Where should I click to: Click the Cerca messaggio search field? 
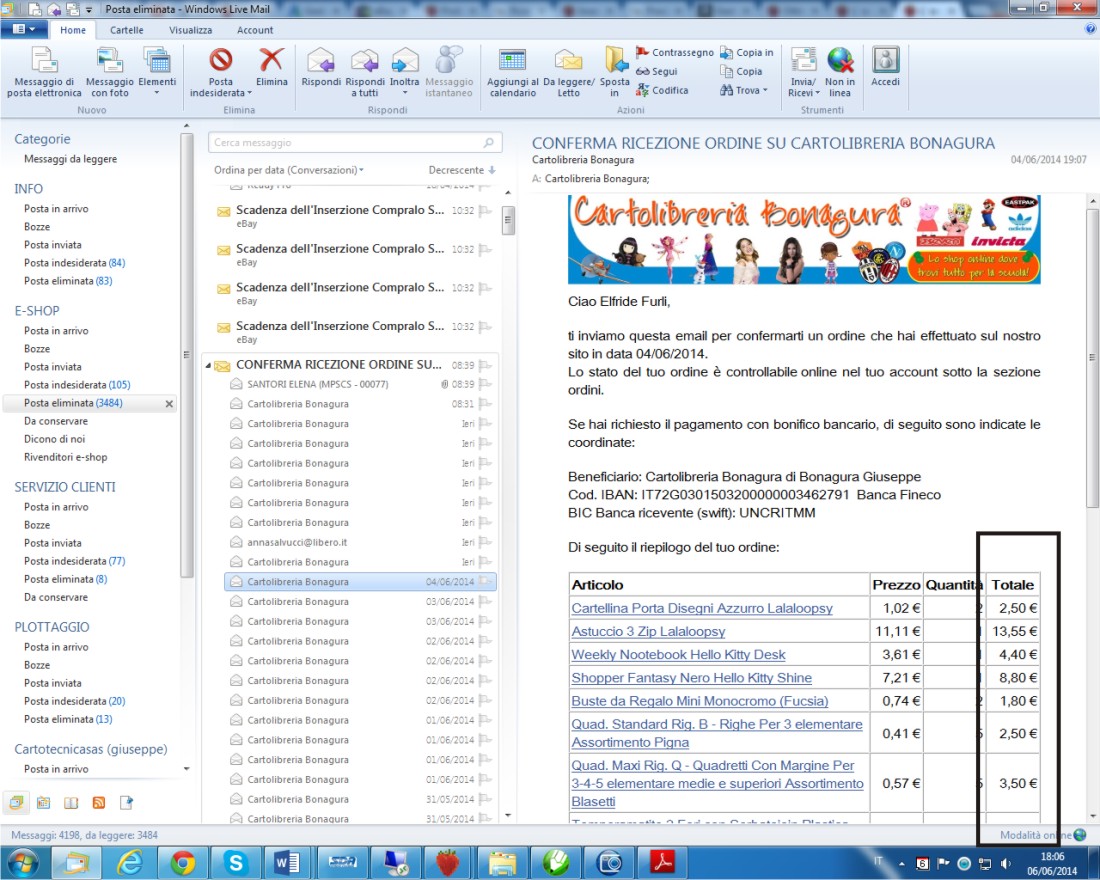coord(355,142)
